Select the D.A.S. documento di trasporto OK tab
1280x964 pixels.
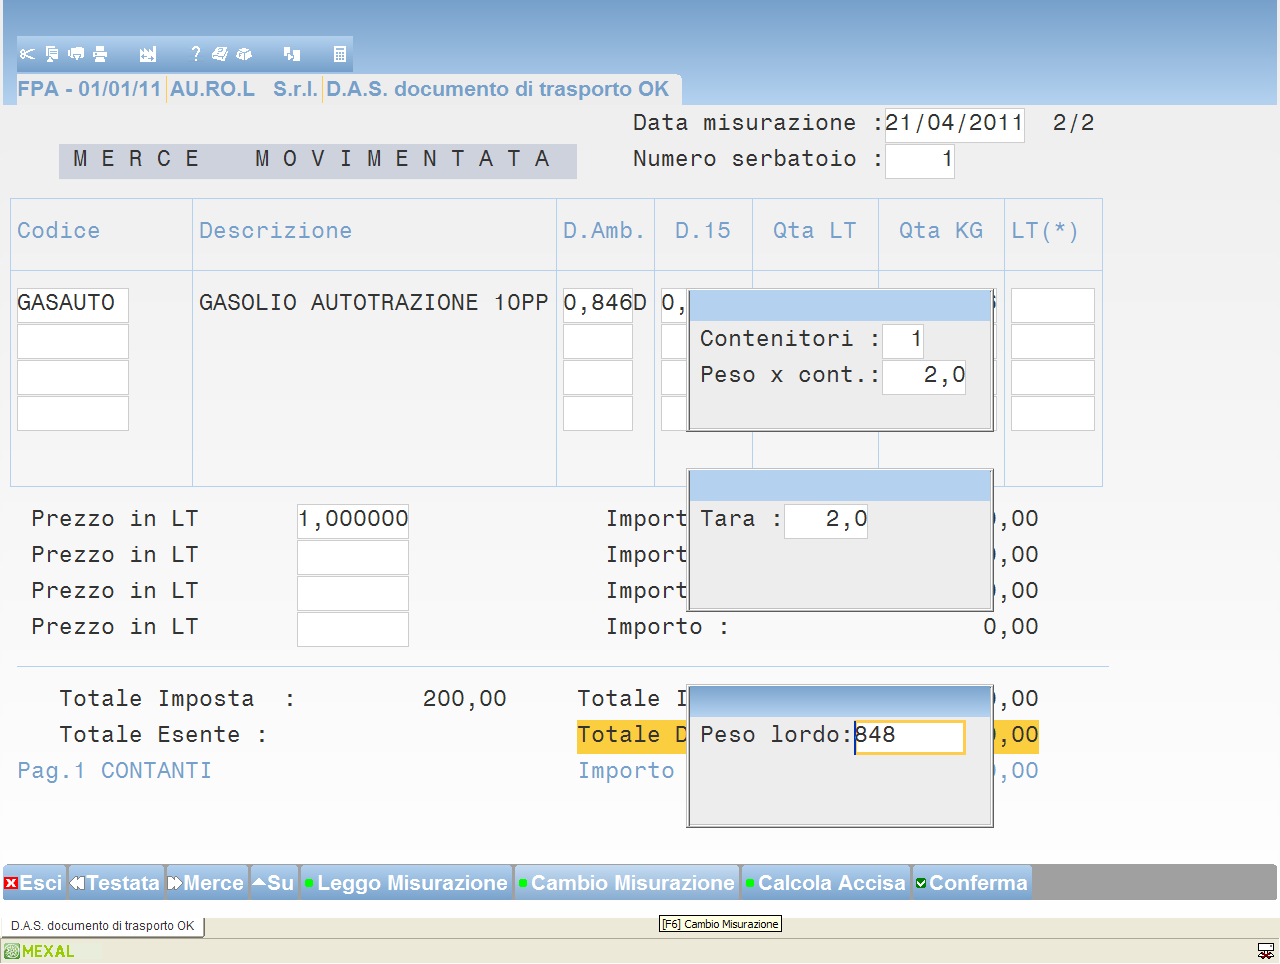click(103, 926)
